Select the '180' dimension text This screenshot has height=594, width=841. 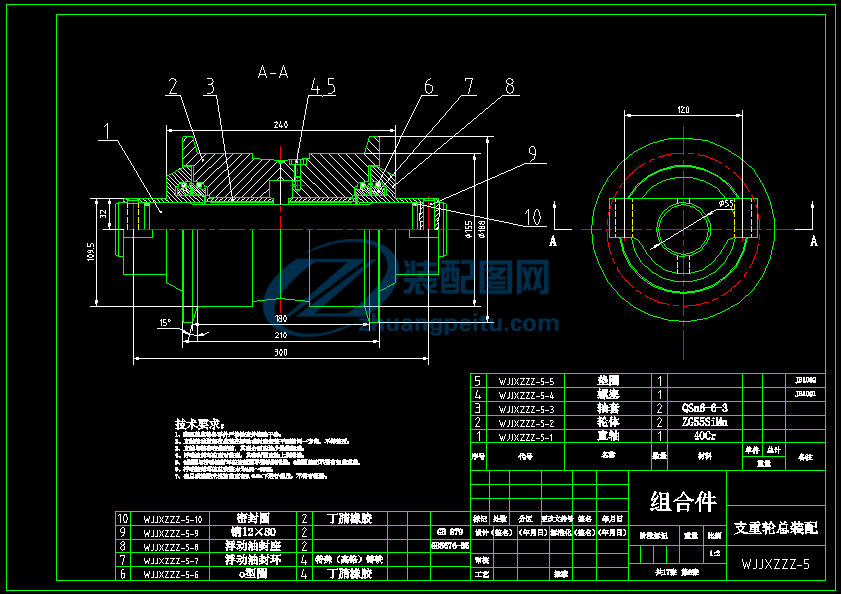click(x=281, y=318)
